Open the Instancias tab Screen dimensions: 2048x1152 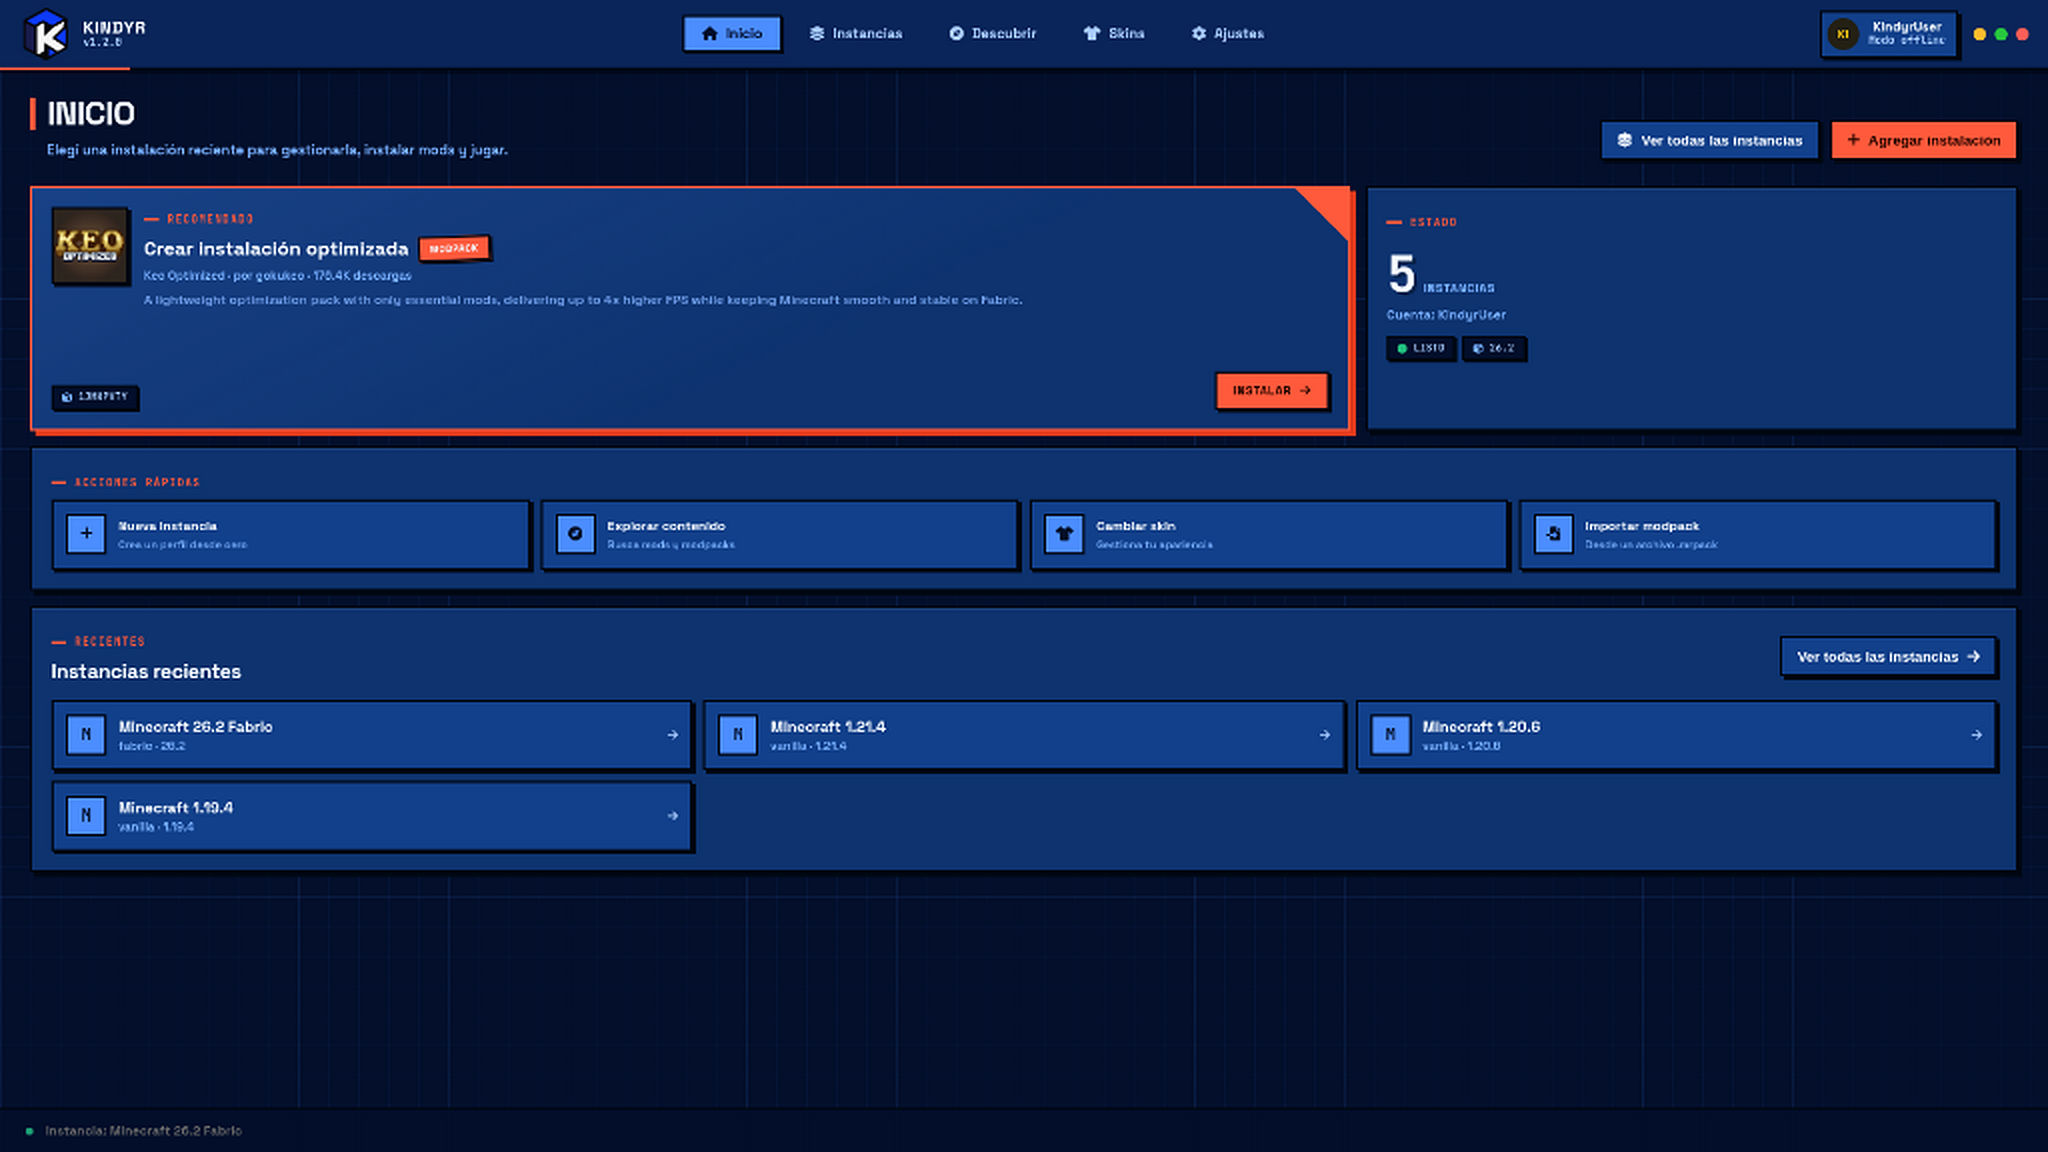[856, 33]
